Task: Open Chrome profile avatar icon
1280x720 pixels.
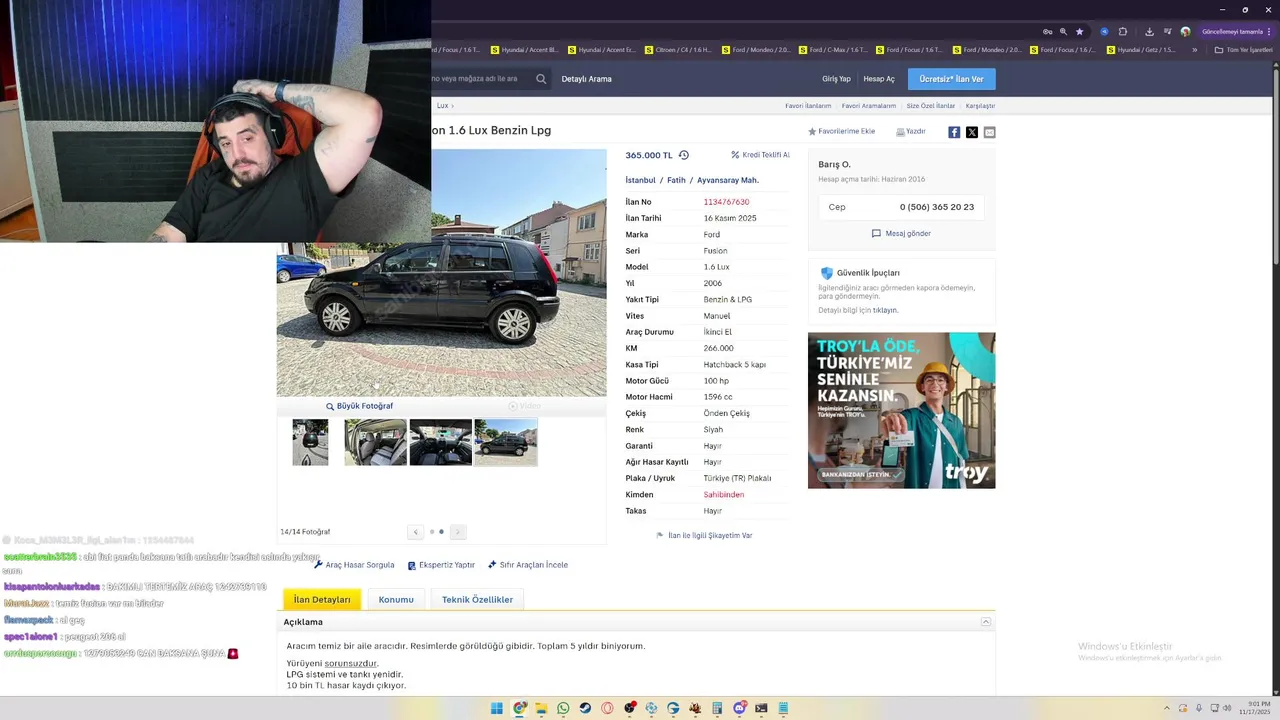Action: 1185,31
